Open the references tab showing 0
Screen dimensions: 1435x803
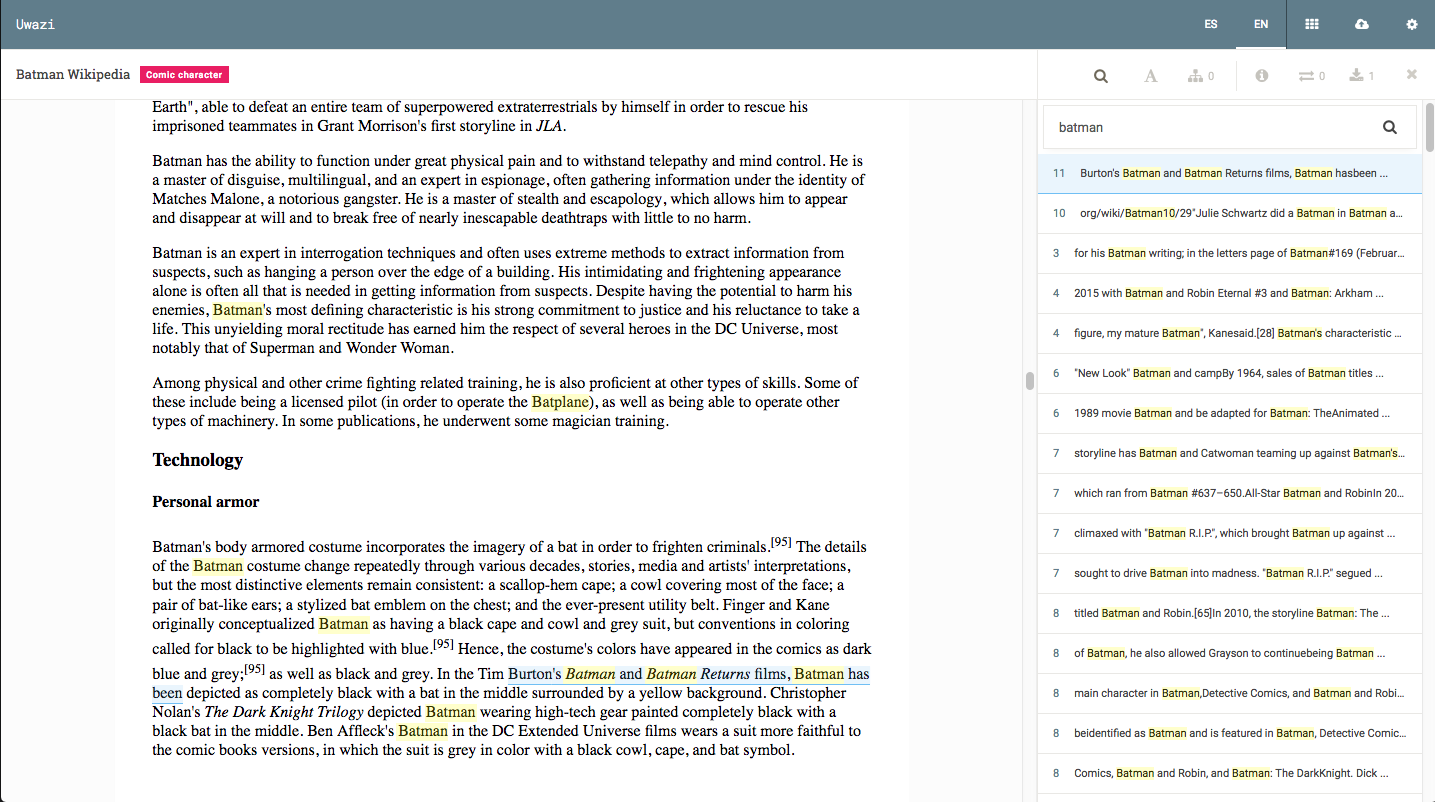pyautogui.click(x=1201, y=76)
